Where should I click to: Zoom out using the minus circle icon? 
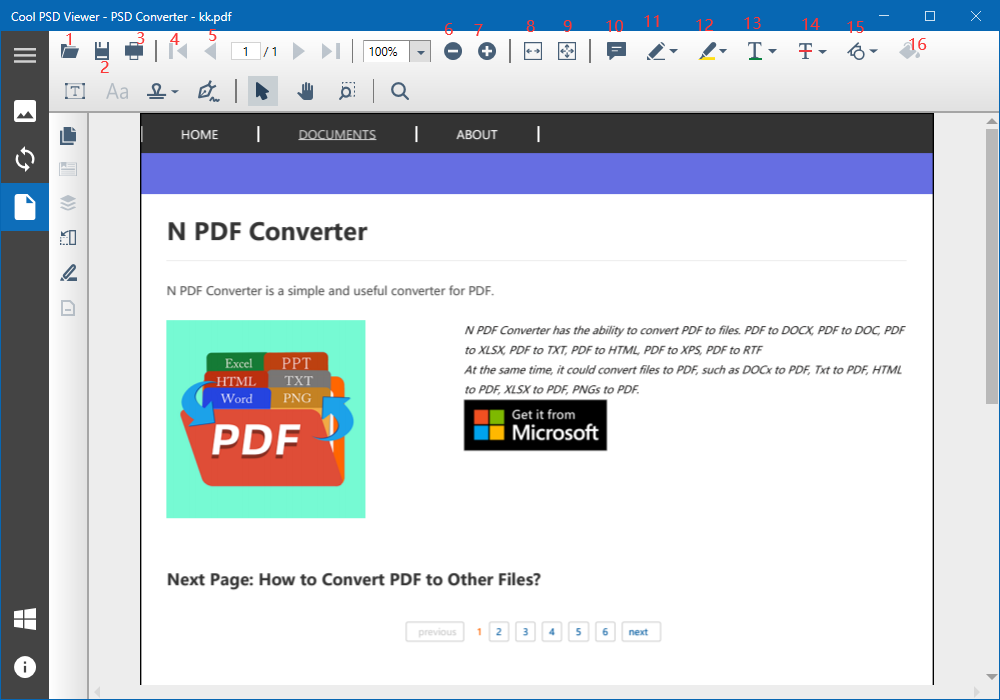[x=453, y=51]
